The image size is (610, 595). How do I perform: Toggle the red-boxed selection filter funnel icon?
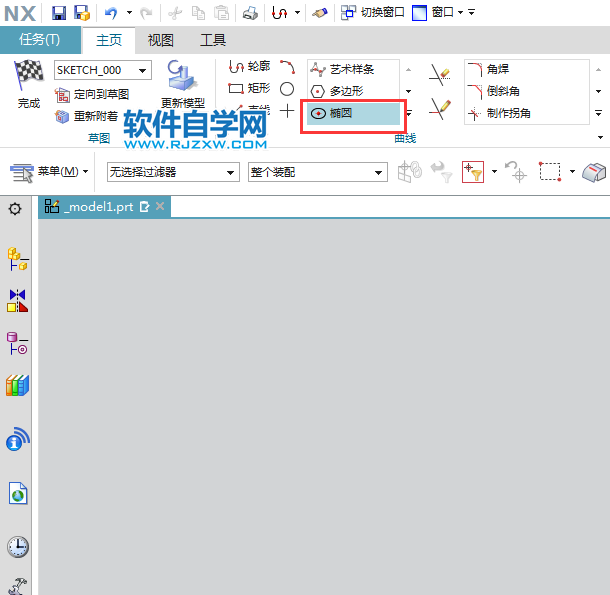click(x=473, y=172)
